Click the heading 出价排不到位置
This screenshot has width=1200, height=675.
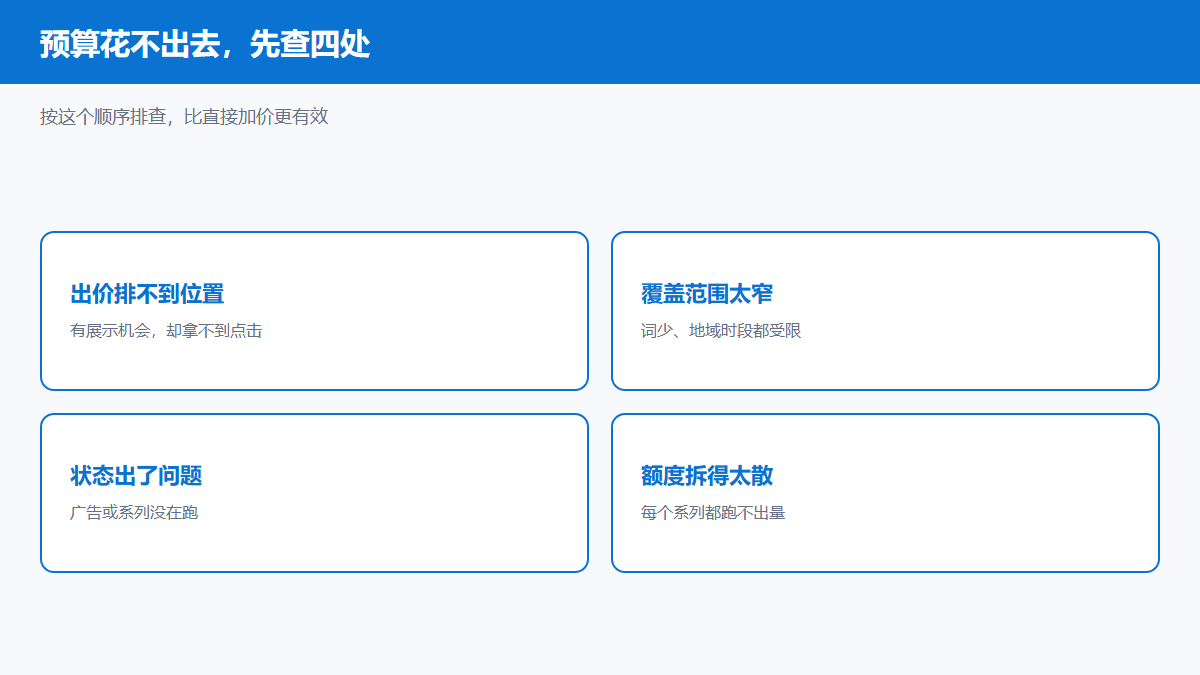[x=147, y=294]
